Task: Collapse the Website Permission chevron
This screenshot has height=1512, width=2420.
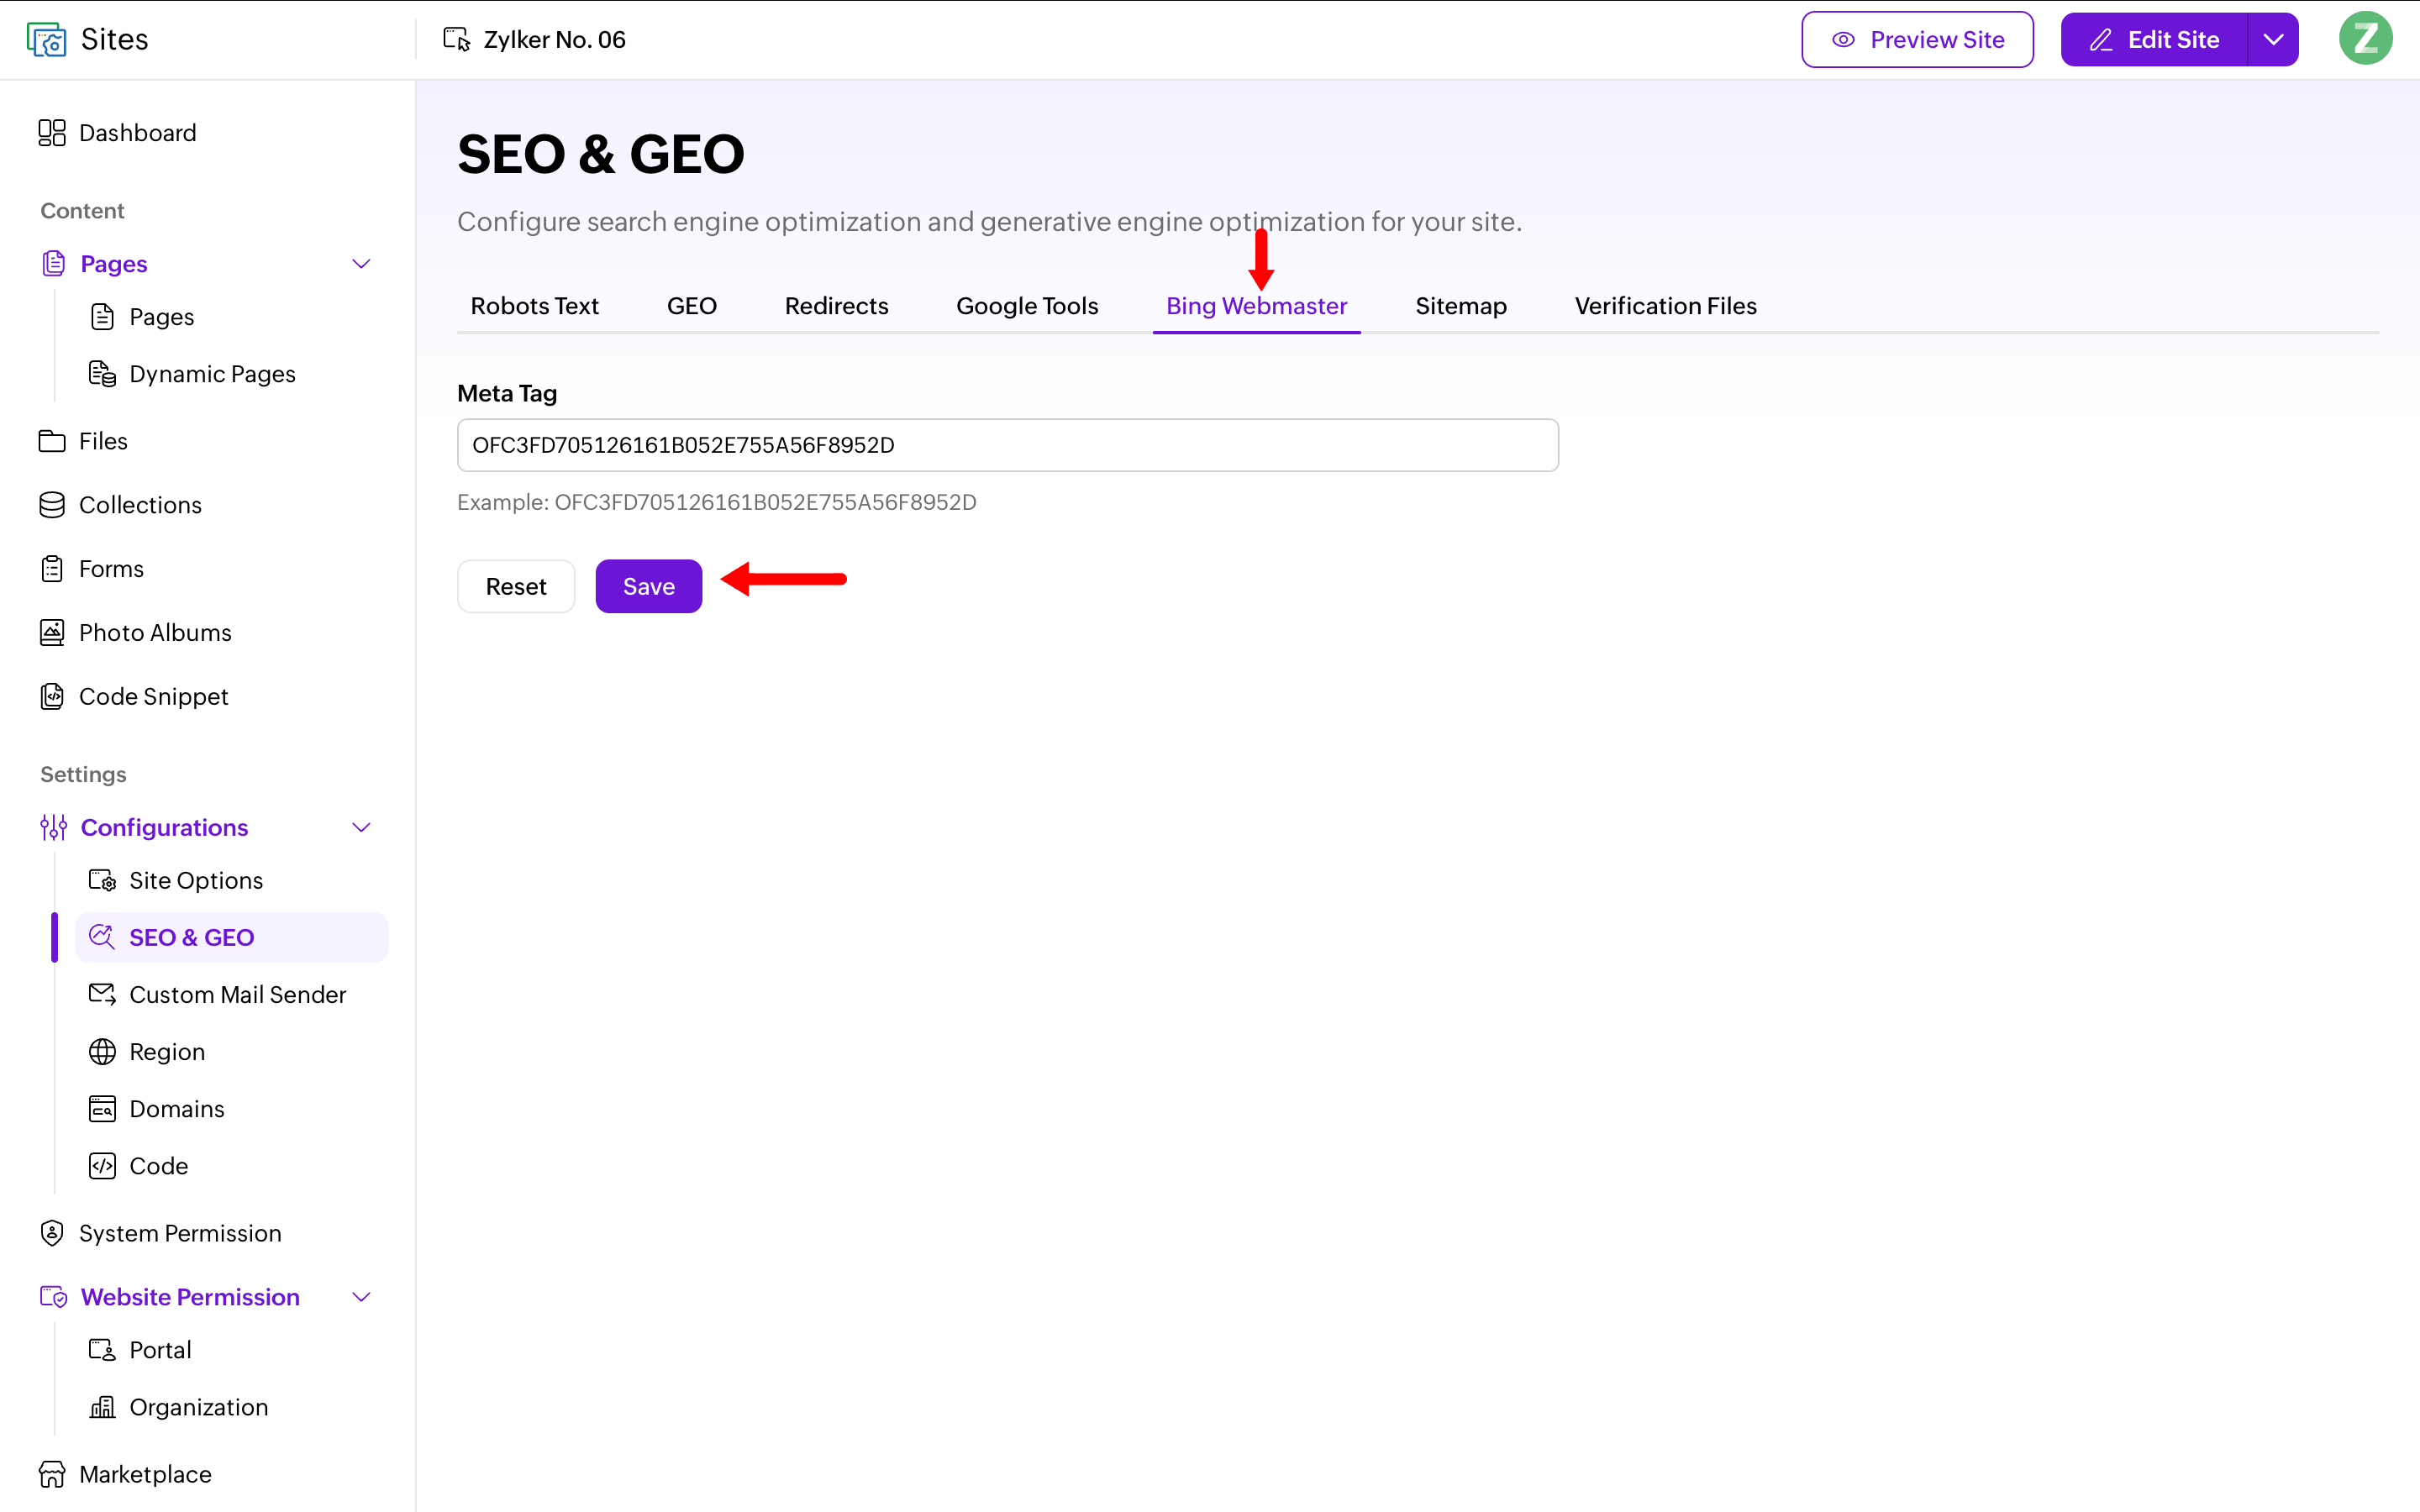Action: click(x=362, y=1297)
